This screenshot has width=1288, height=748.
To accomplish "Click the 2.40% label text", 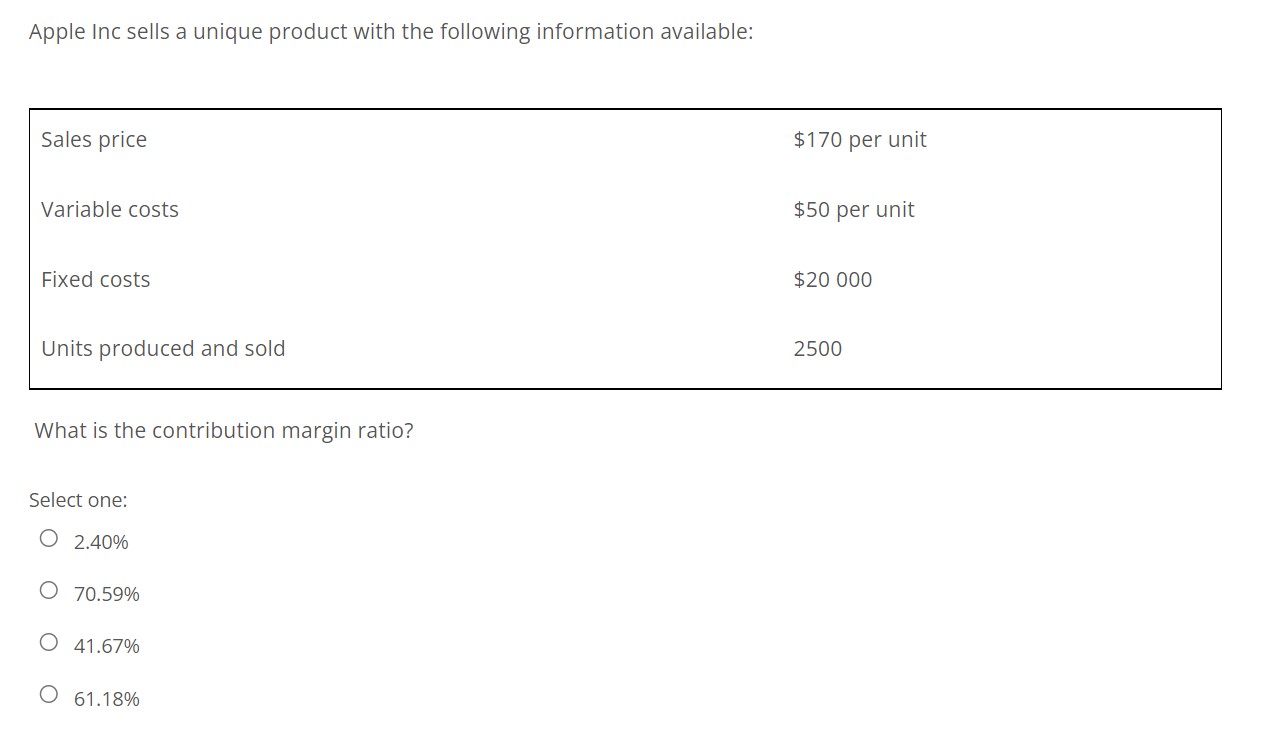I will [100, 542].
